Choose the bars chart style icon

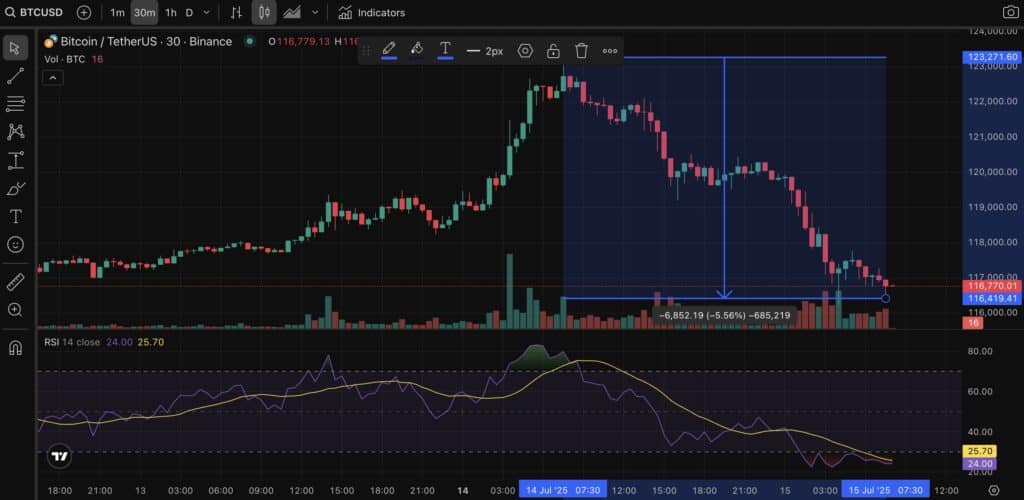pos(237,12)
